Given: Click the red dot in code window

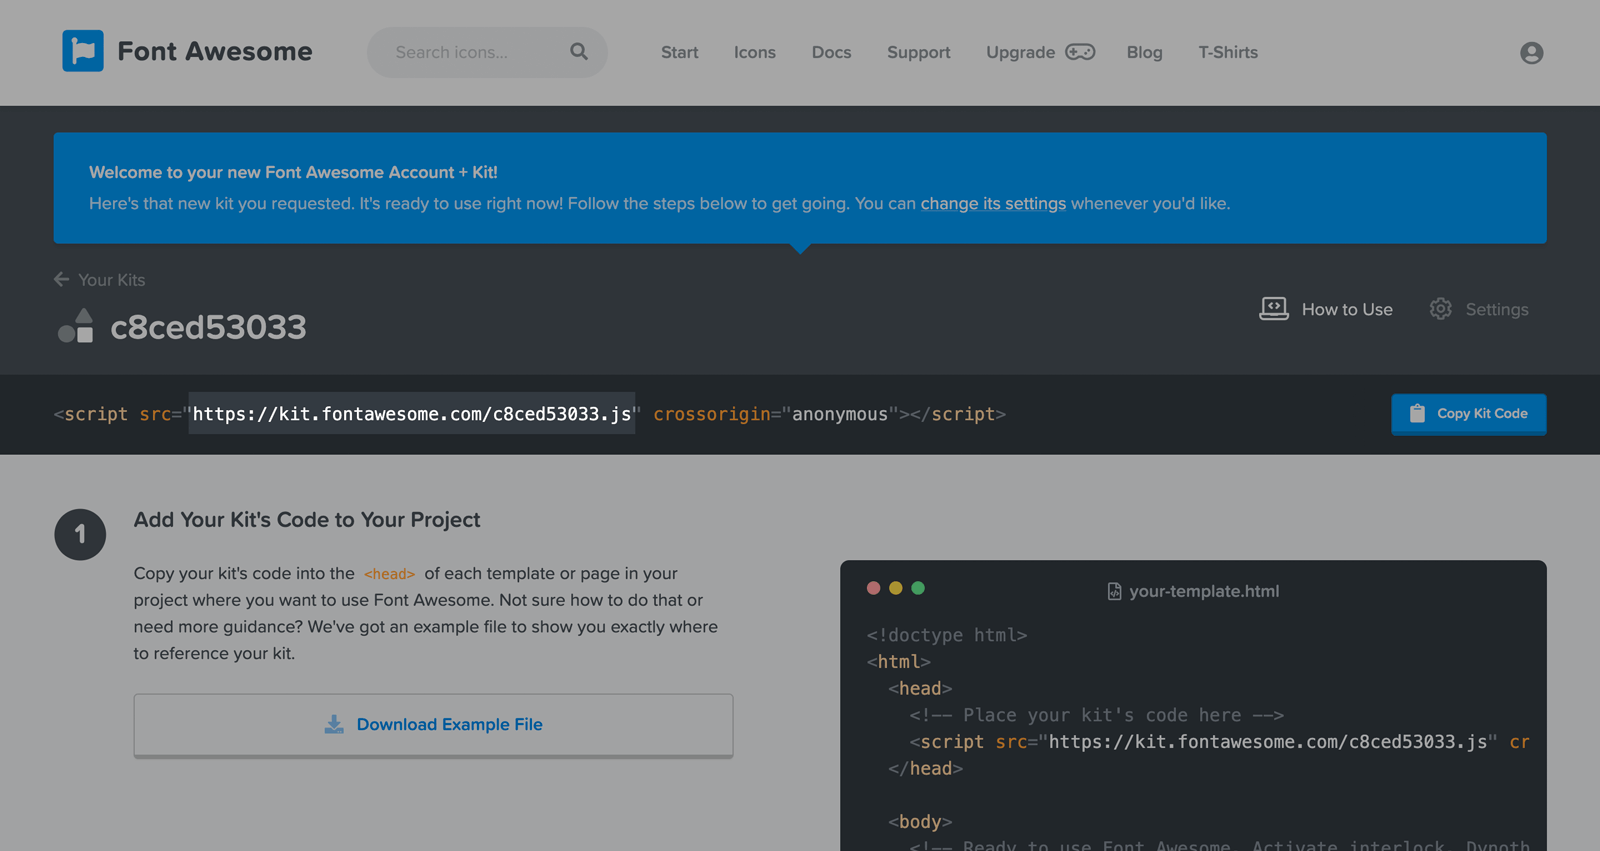Looking at the screenshot, I should 873,588.
